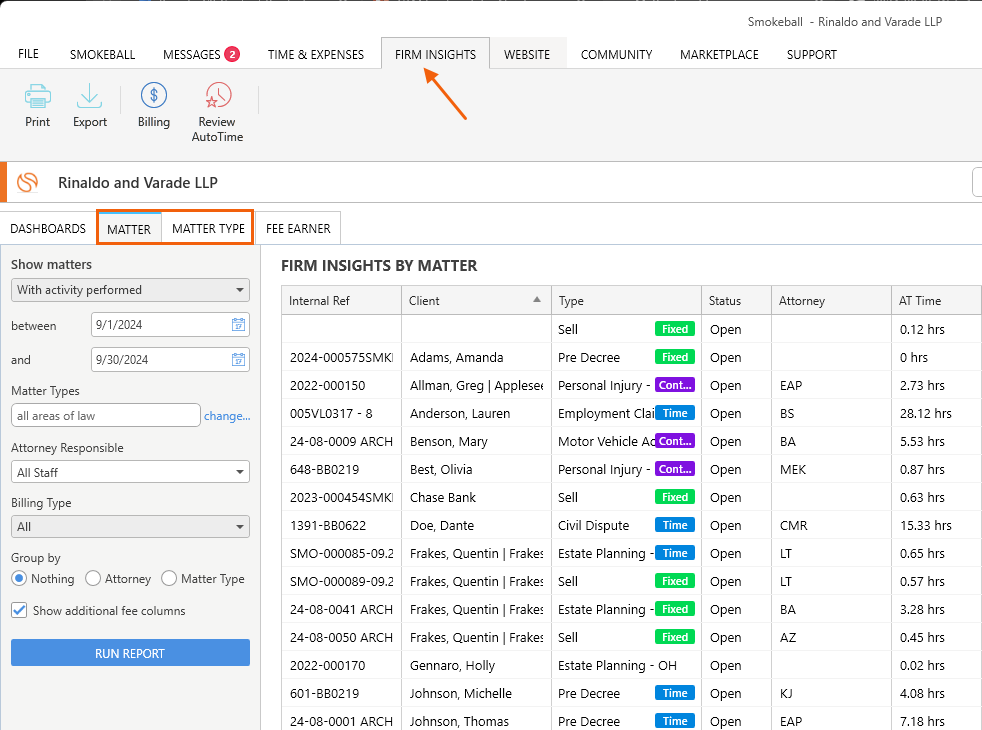982x730 pixels.
Task: Click the Print icon in the ribbon
Action: point(38,96)
